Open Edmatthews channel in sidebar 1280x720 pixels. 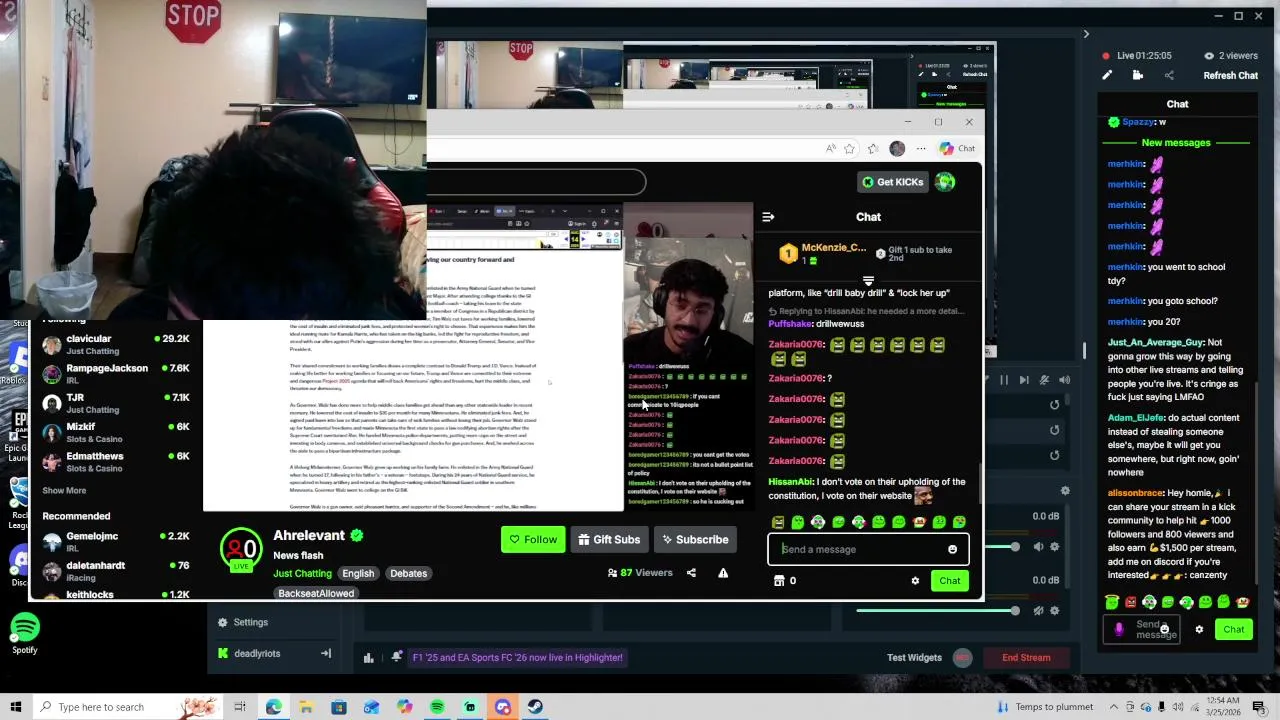(116, 461)
